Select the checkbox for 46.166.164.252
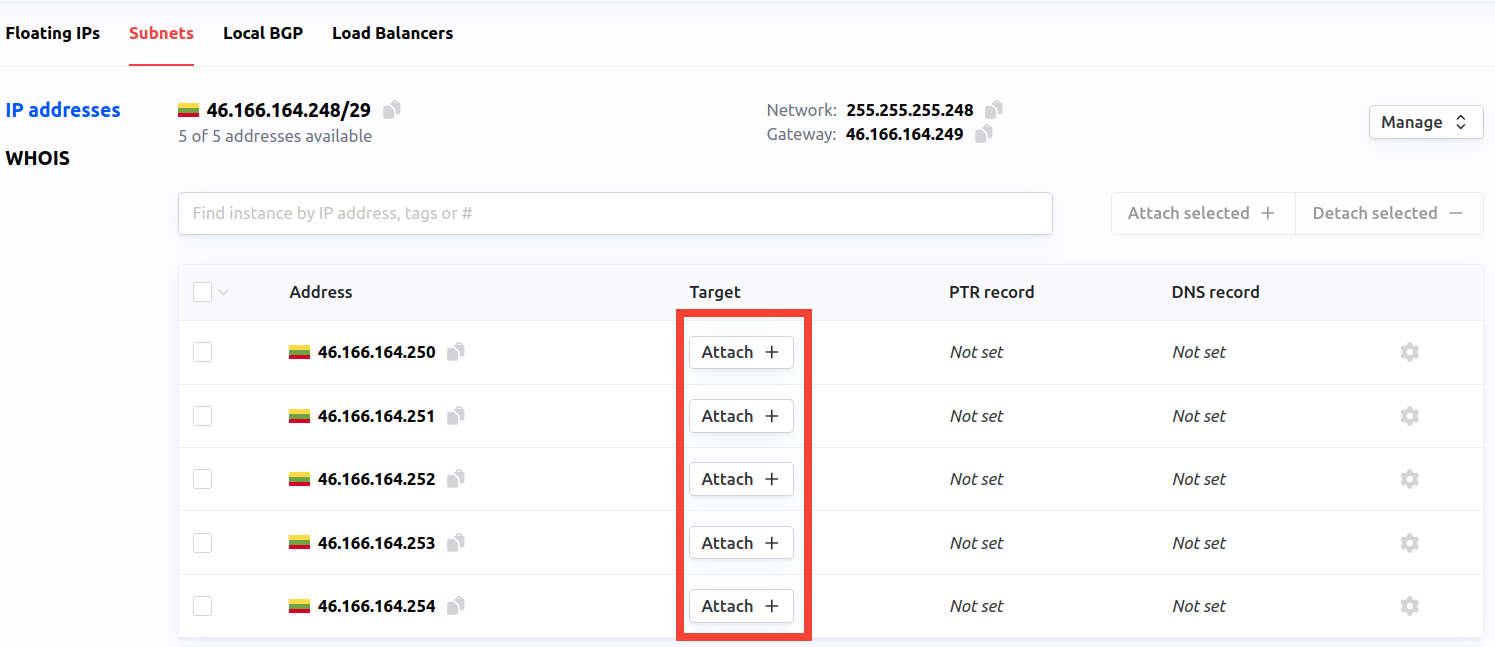1495x647 pixels. pyautogui.click(x=203, y=479)
